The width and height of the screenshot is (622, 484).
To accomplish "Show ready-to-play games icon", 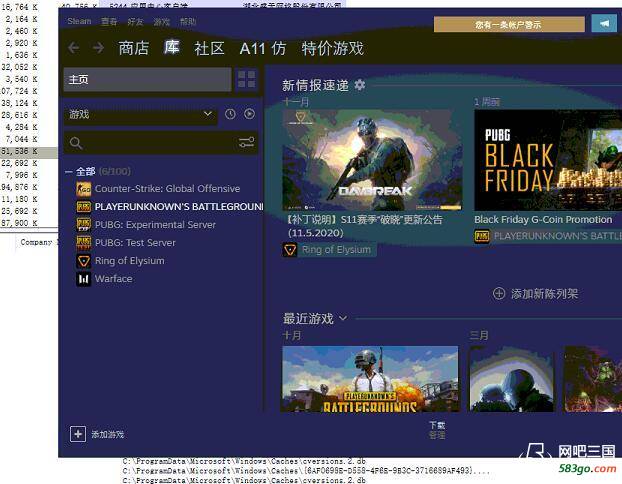I will coord(250,114).
